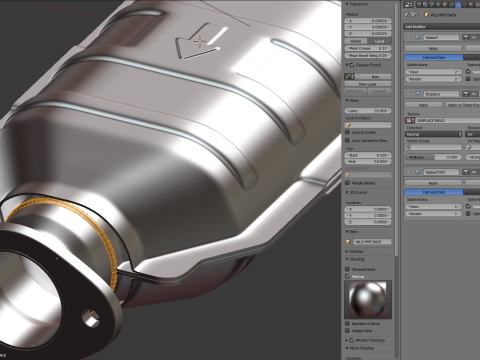Collapse the Mesh Display panel
The width and height of the screenshot is (480, 360).
pyautogui.click(x=347, y=348)
